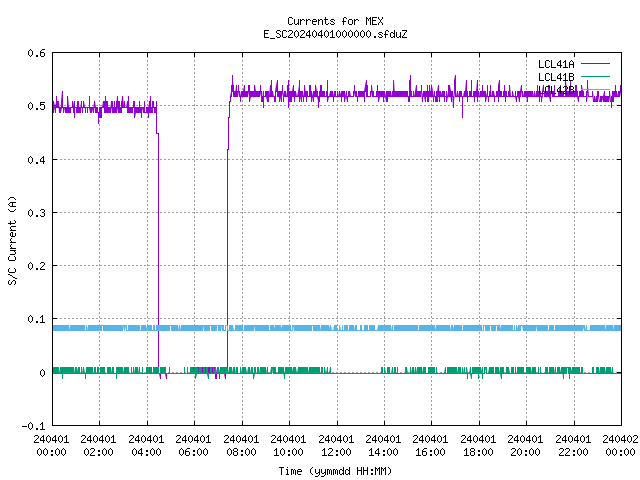Click the "Time (yymmdd HH:MM)" x-axis label
This screenshot has width=640, height=480.
pyautogui.click(x=335, y=471)
